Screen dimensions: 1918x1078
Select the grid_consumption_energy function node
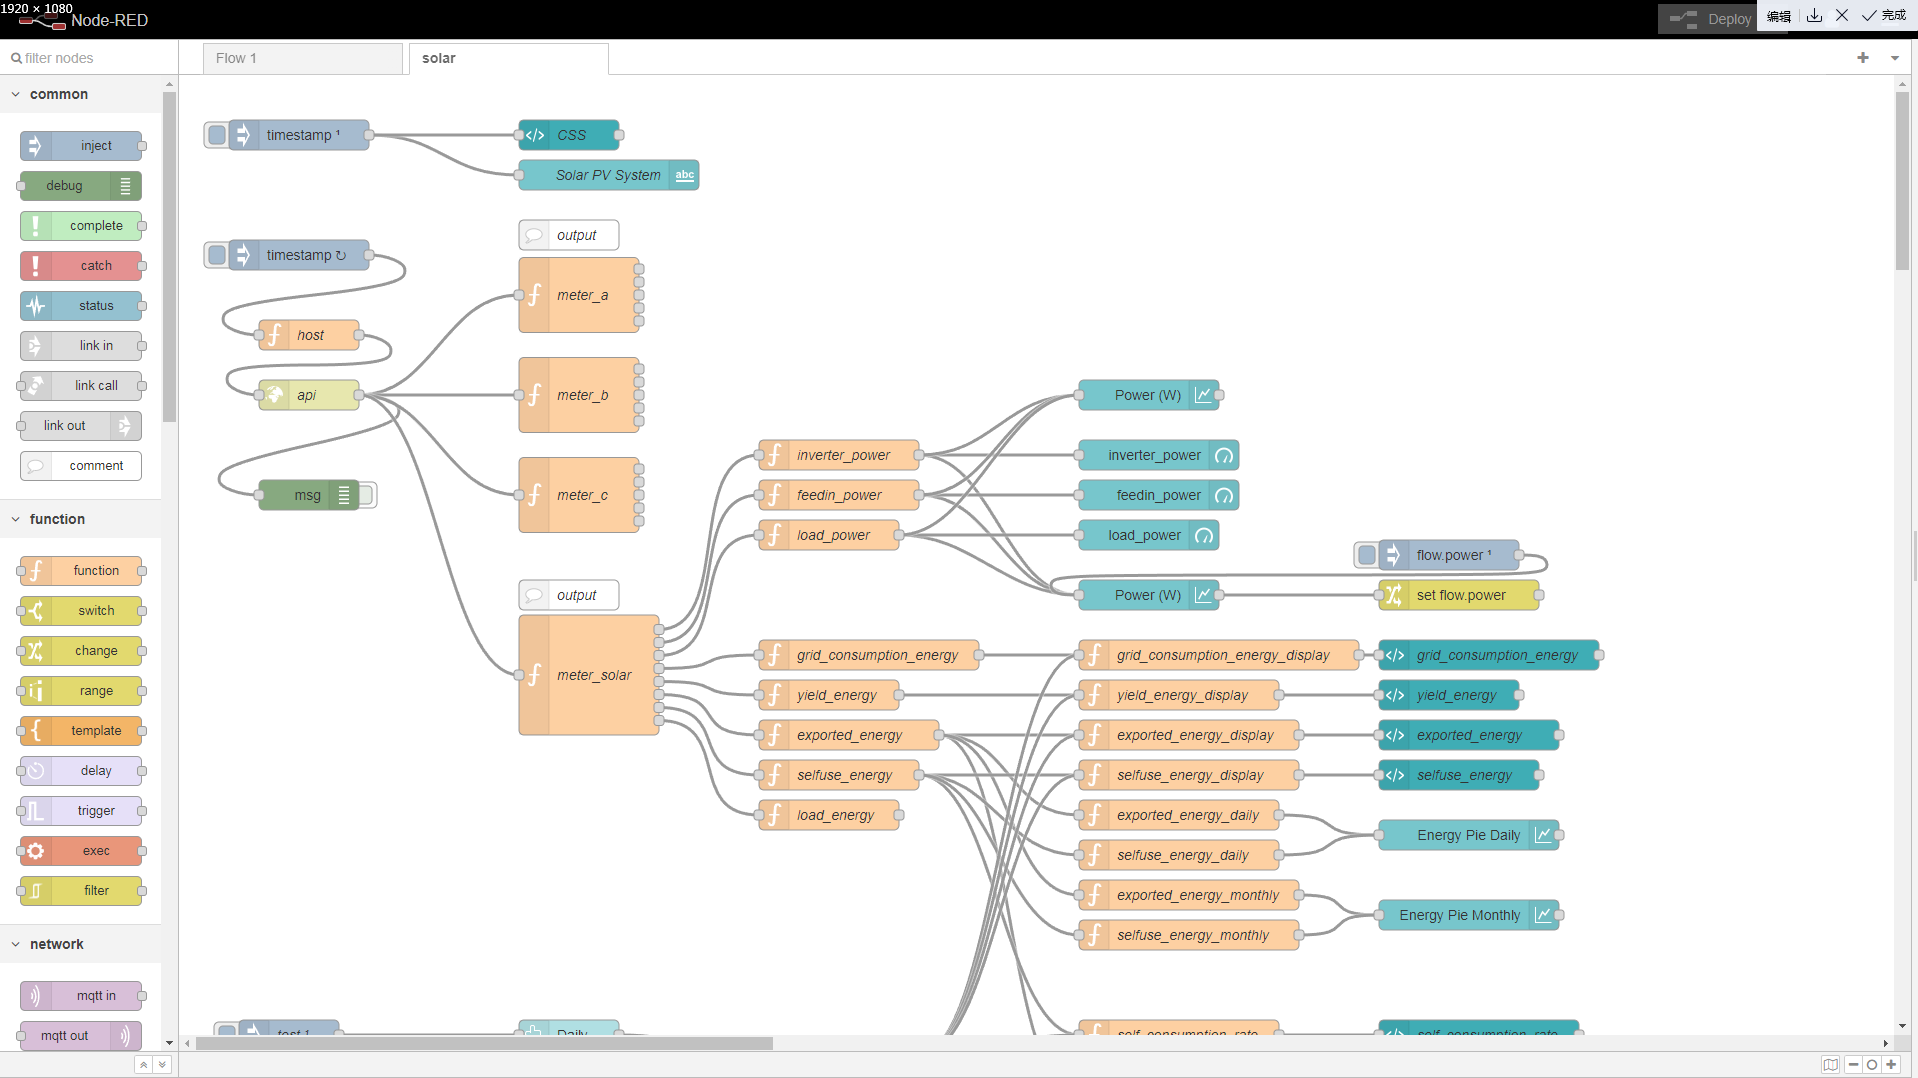click(x=868, y=655)
